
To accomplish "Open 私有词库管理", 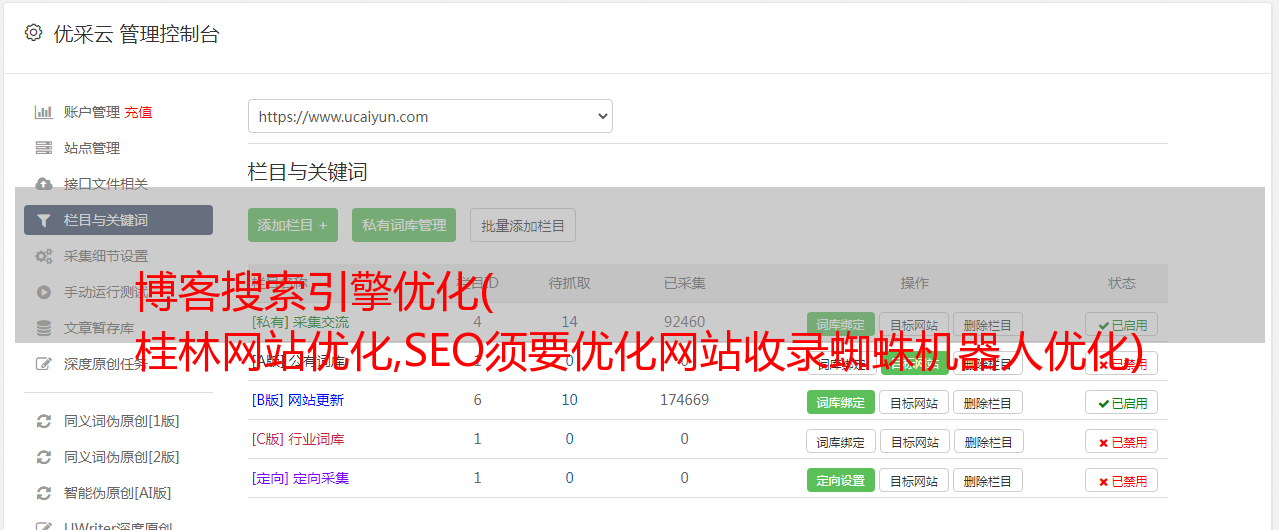I will (x=404, y=225).
